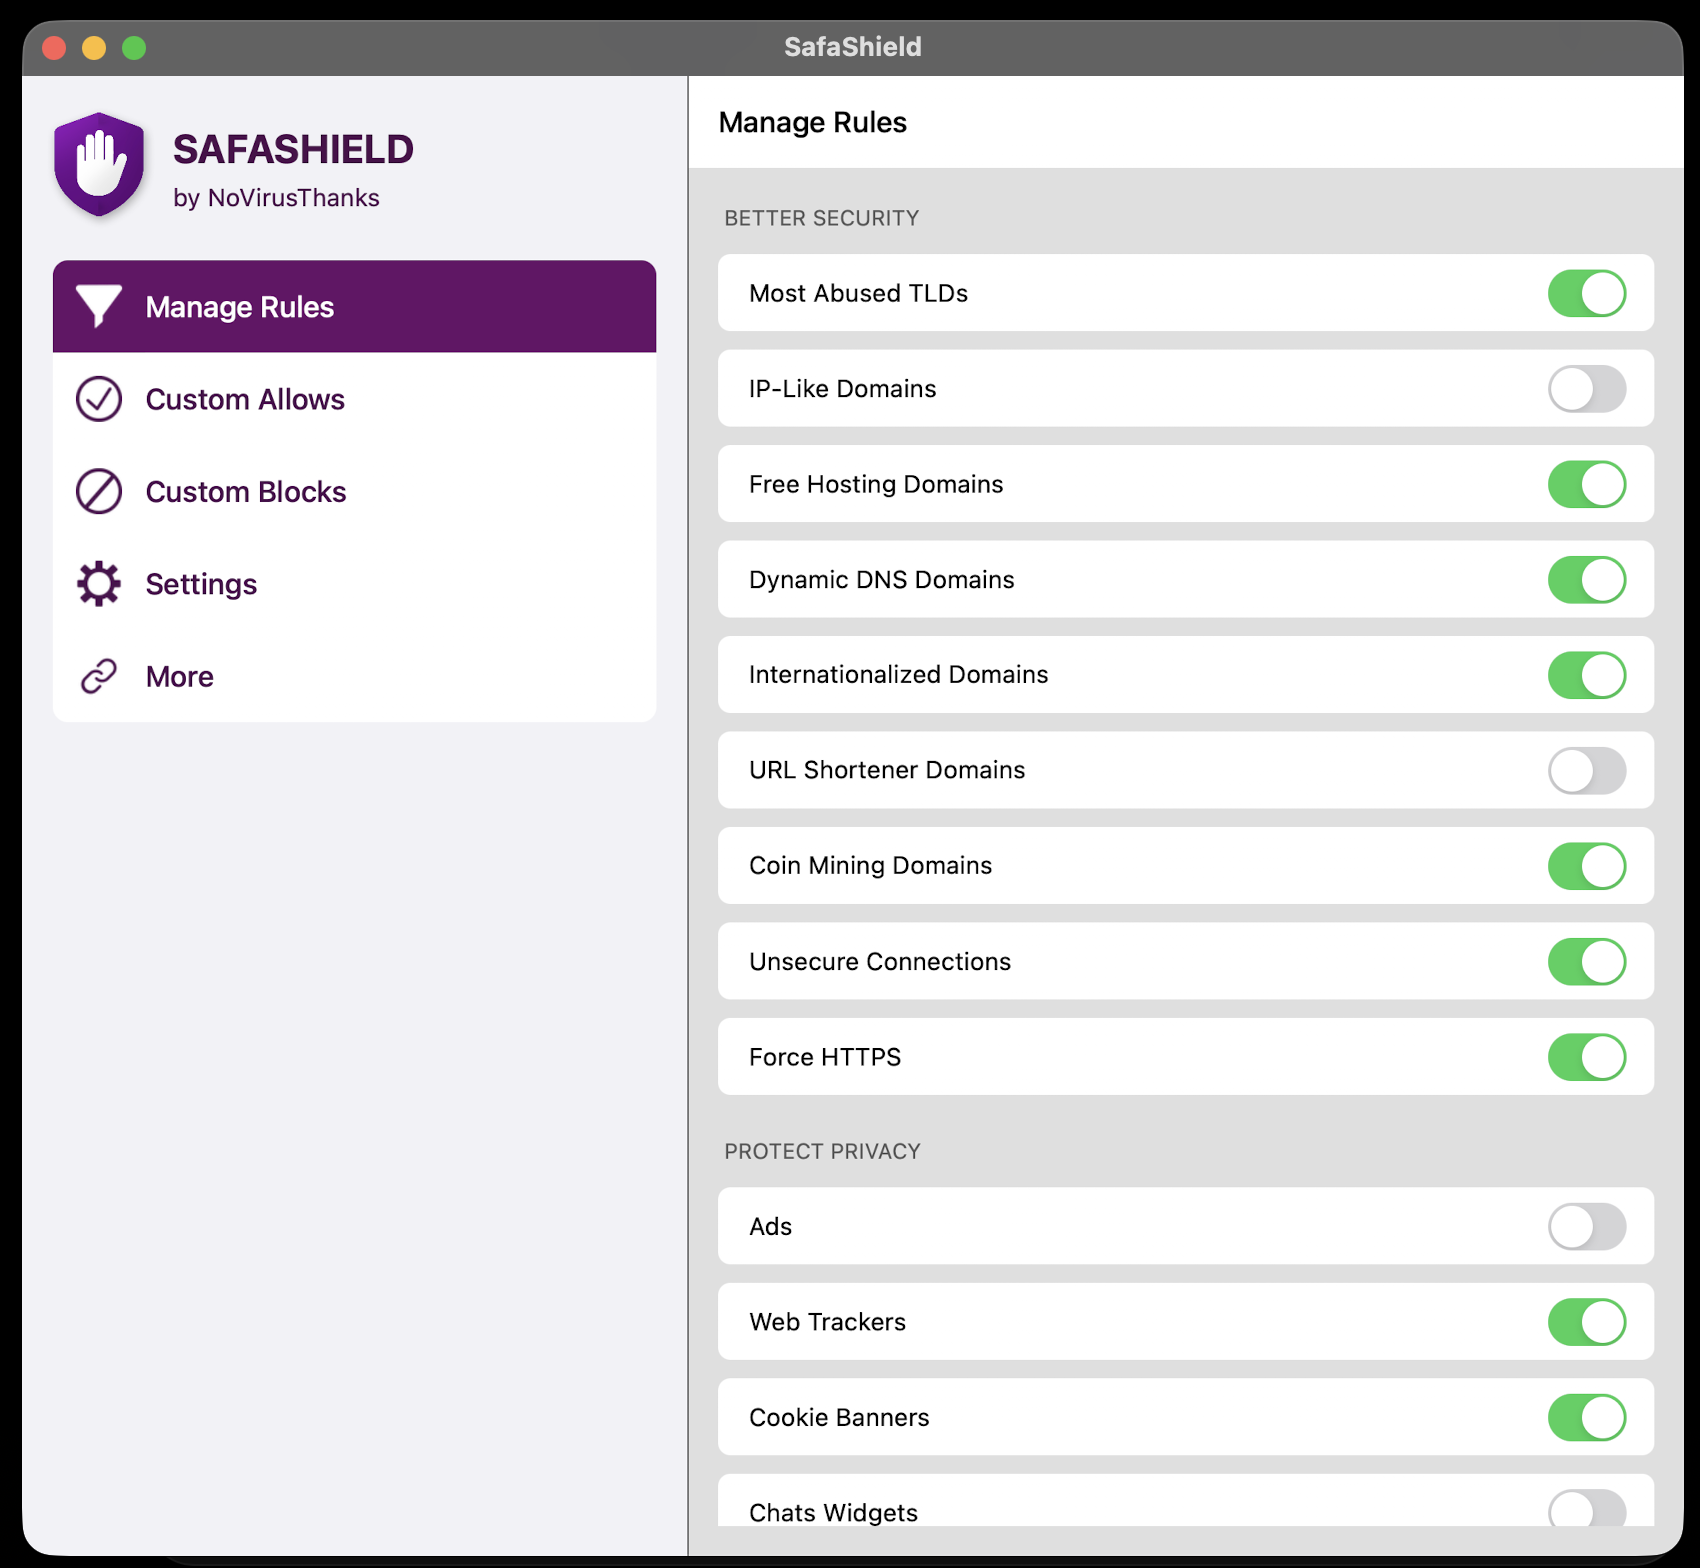The height and width of the screenshot is (1568, 1700).
Task: Click the chain link icon for More
Action: pyautogui.click(x=99, y=677)
